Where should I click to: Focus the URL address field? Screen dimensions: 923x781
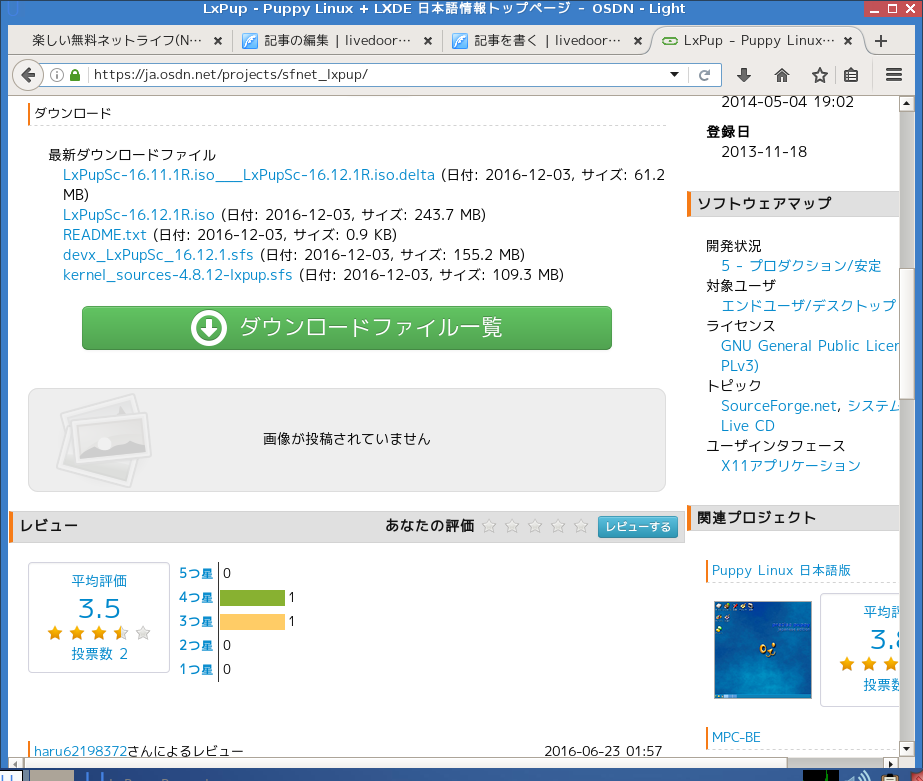(377, 75)
